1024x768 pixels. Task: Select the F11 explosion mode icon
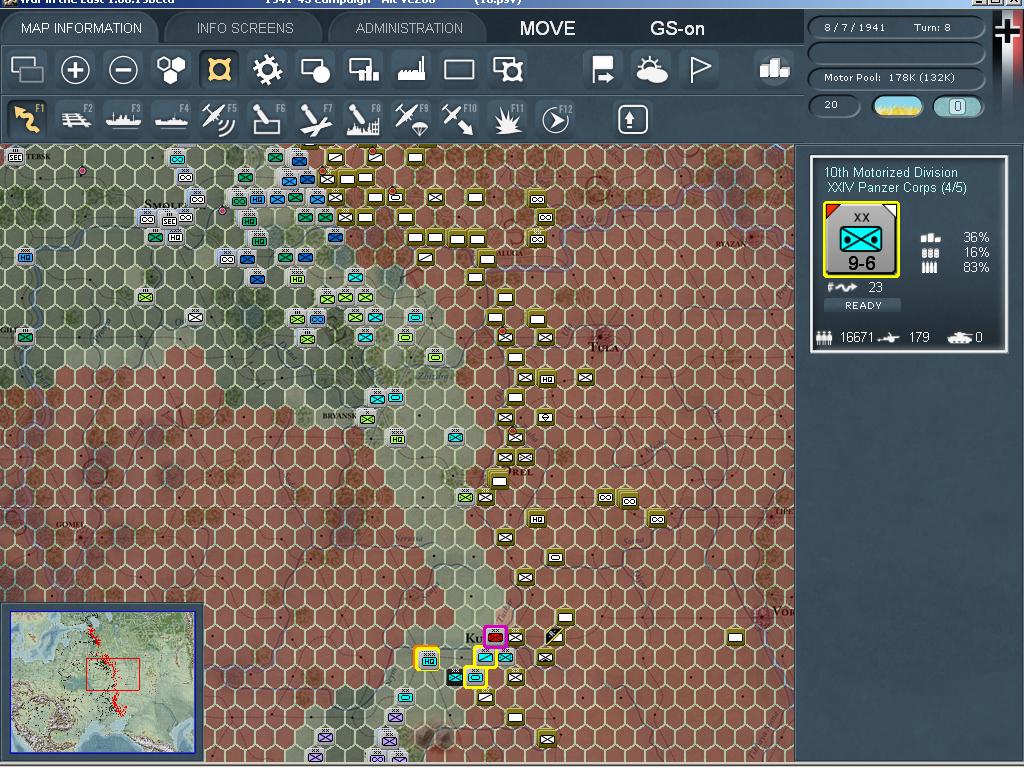[507, 118]
